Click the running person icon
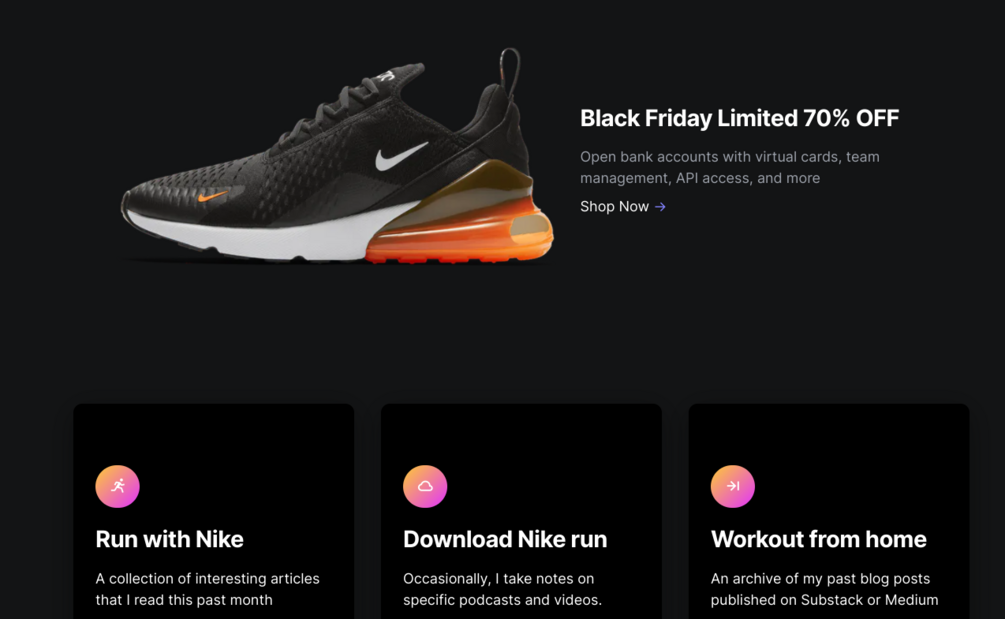Viewport: 1005px width, 619px height. click(118, 486)
